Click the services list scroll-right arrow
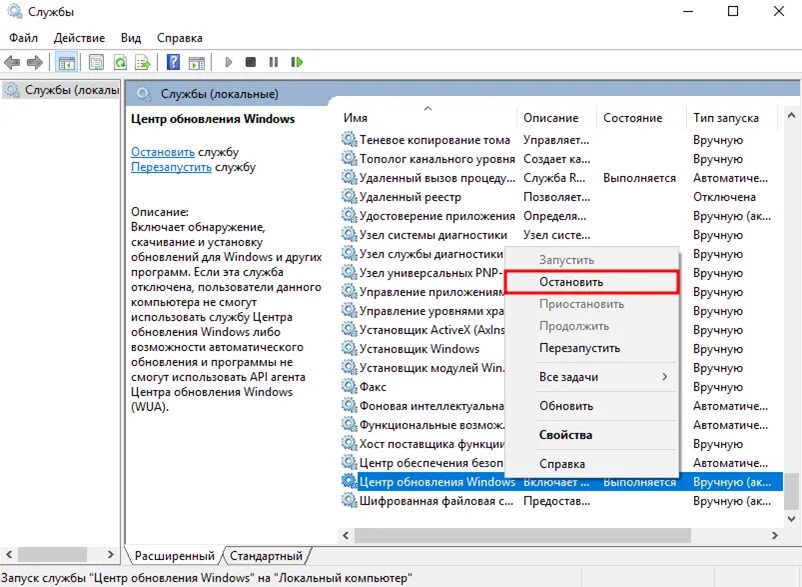 pos(775,535)
